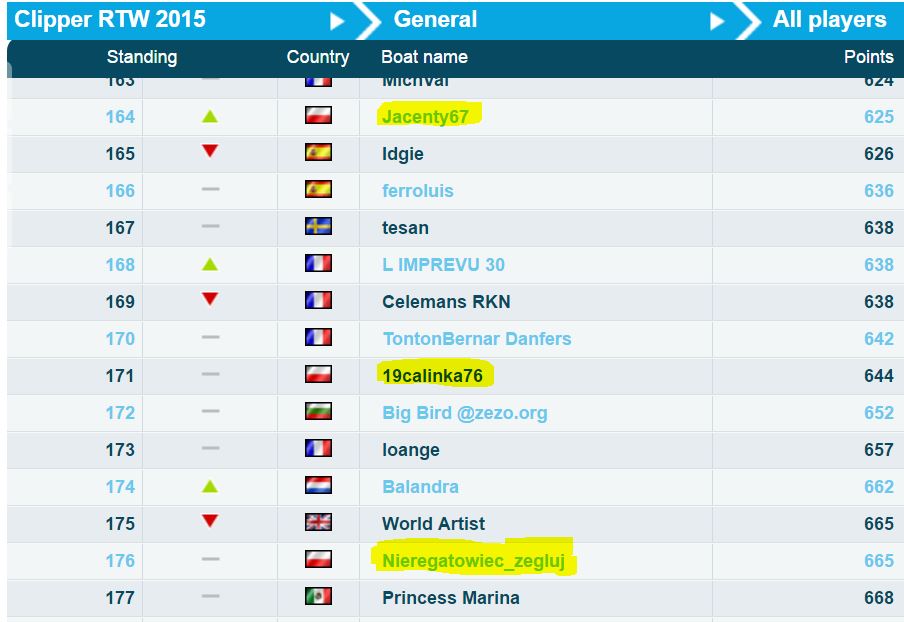Sort by the Standing column header
Viewport: 904px width, 622px height.
142,56
